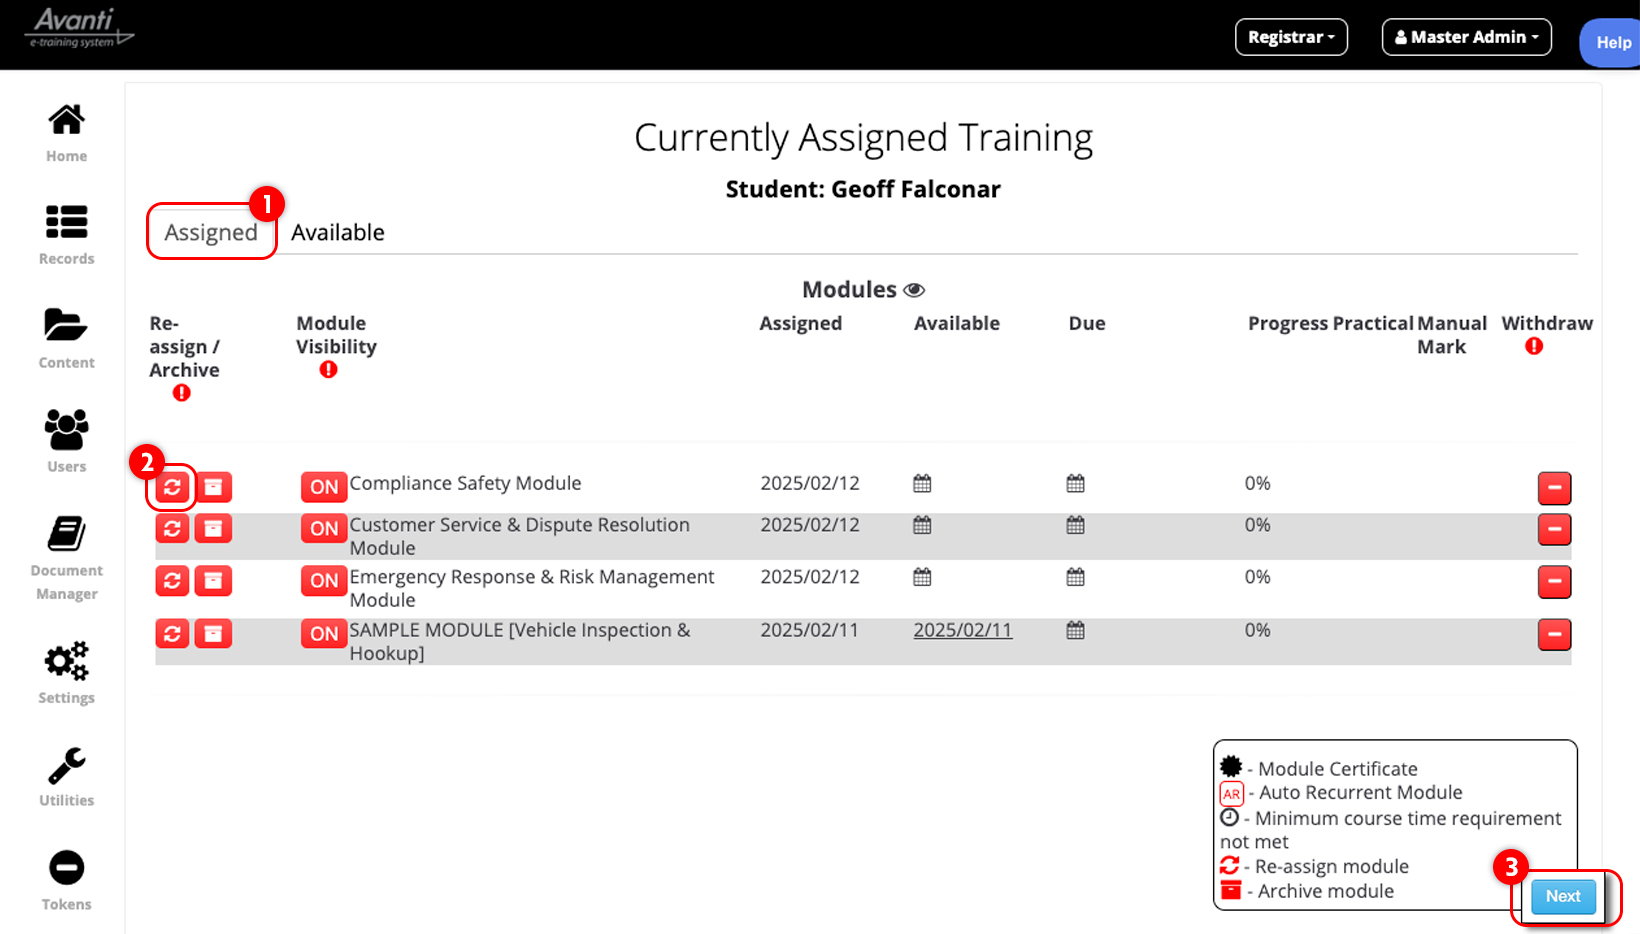The image size is (1640, 934).
Task: Set due date for Customer Service Module
Action: tap(1075, 525)
